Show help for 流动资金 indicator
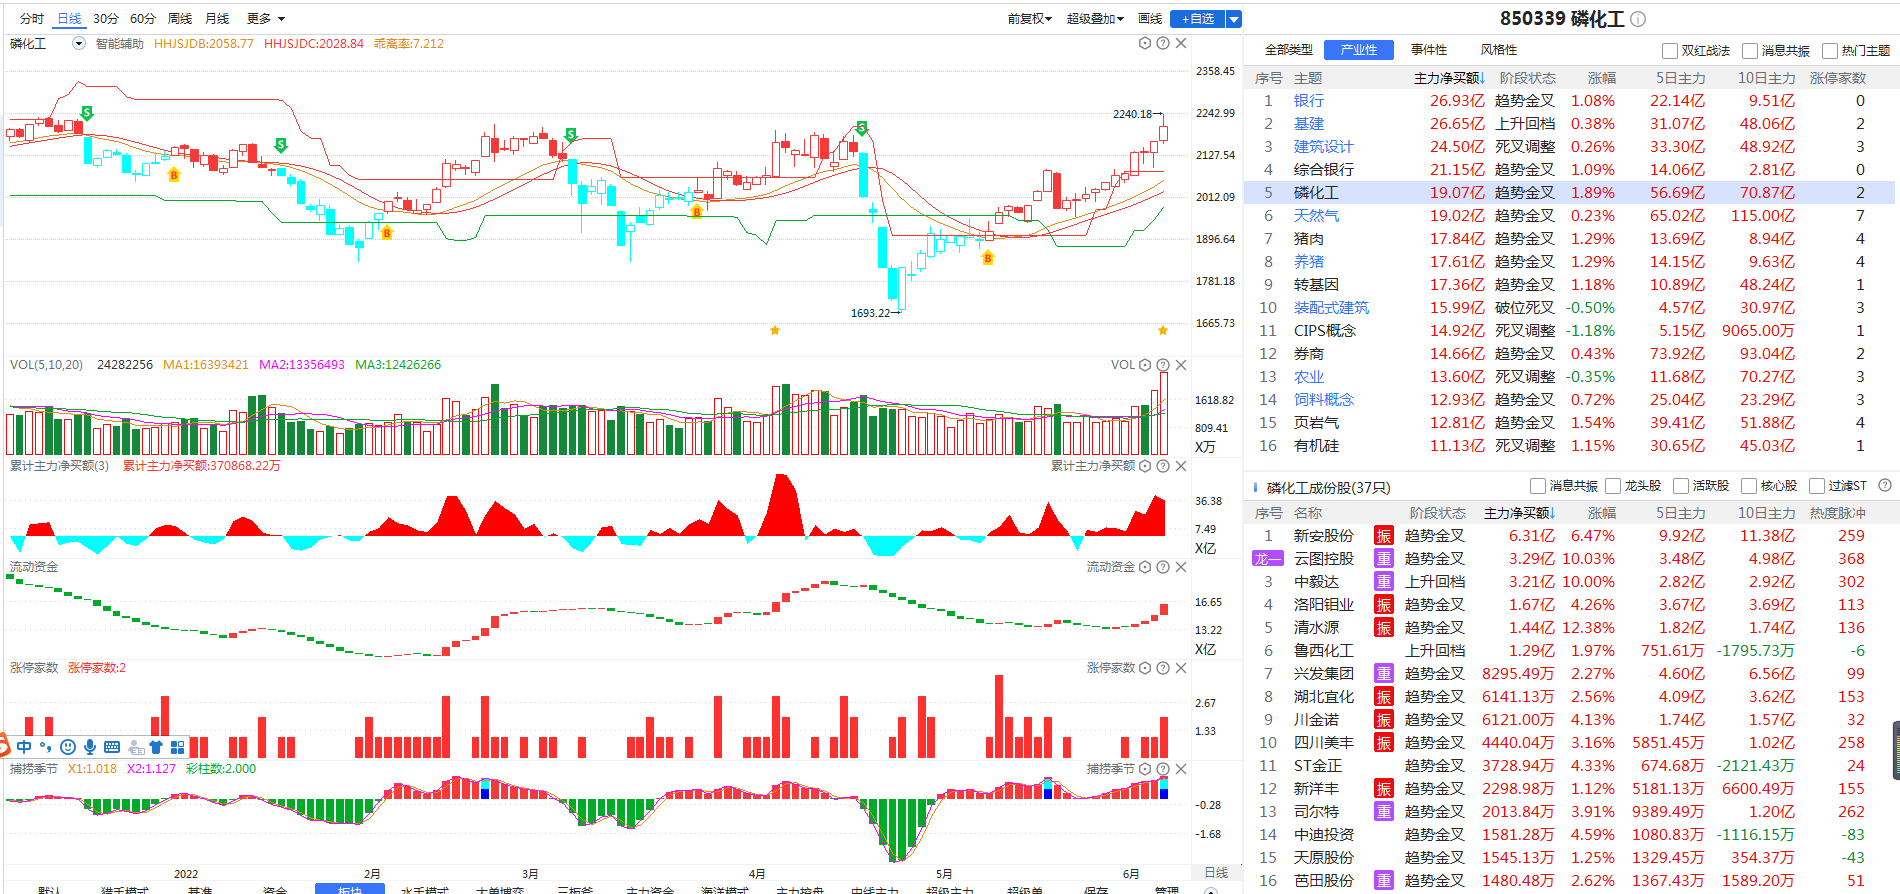The image size is (1900, 894). [1163, 567]
